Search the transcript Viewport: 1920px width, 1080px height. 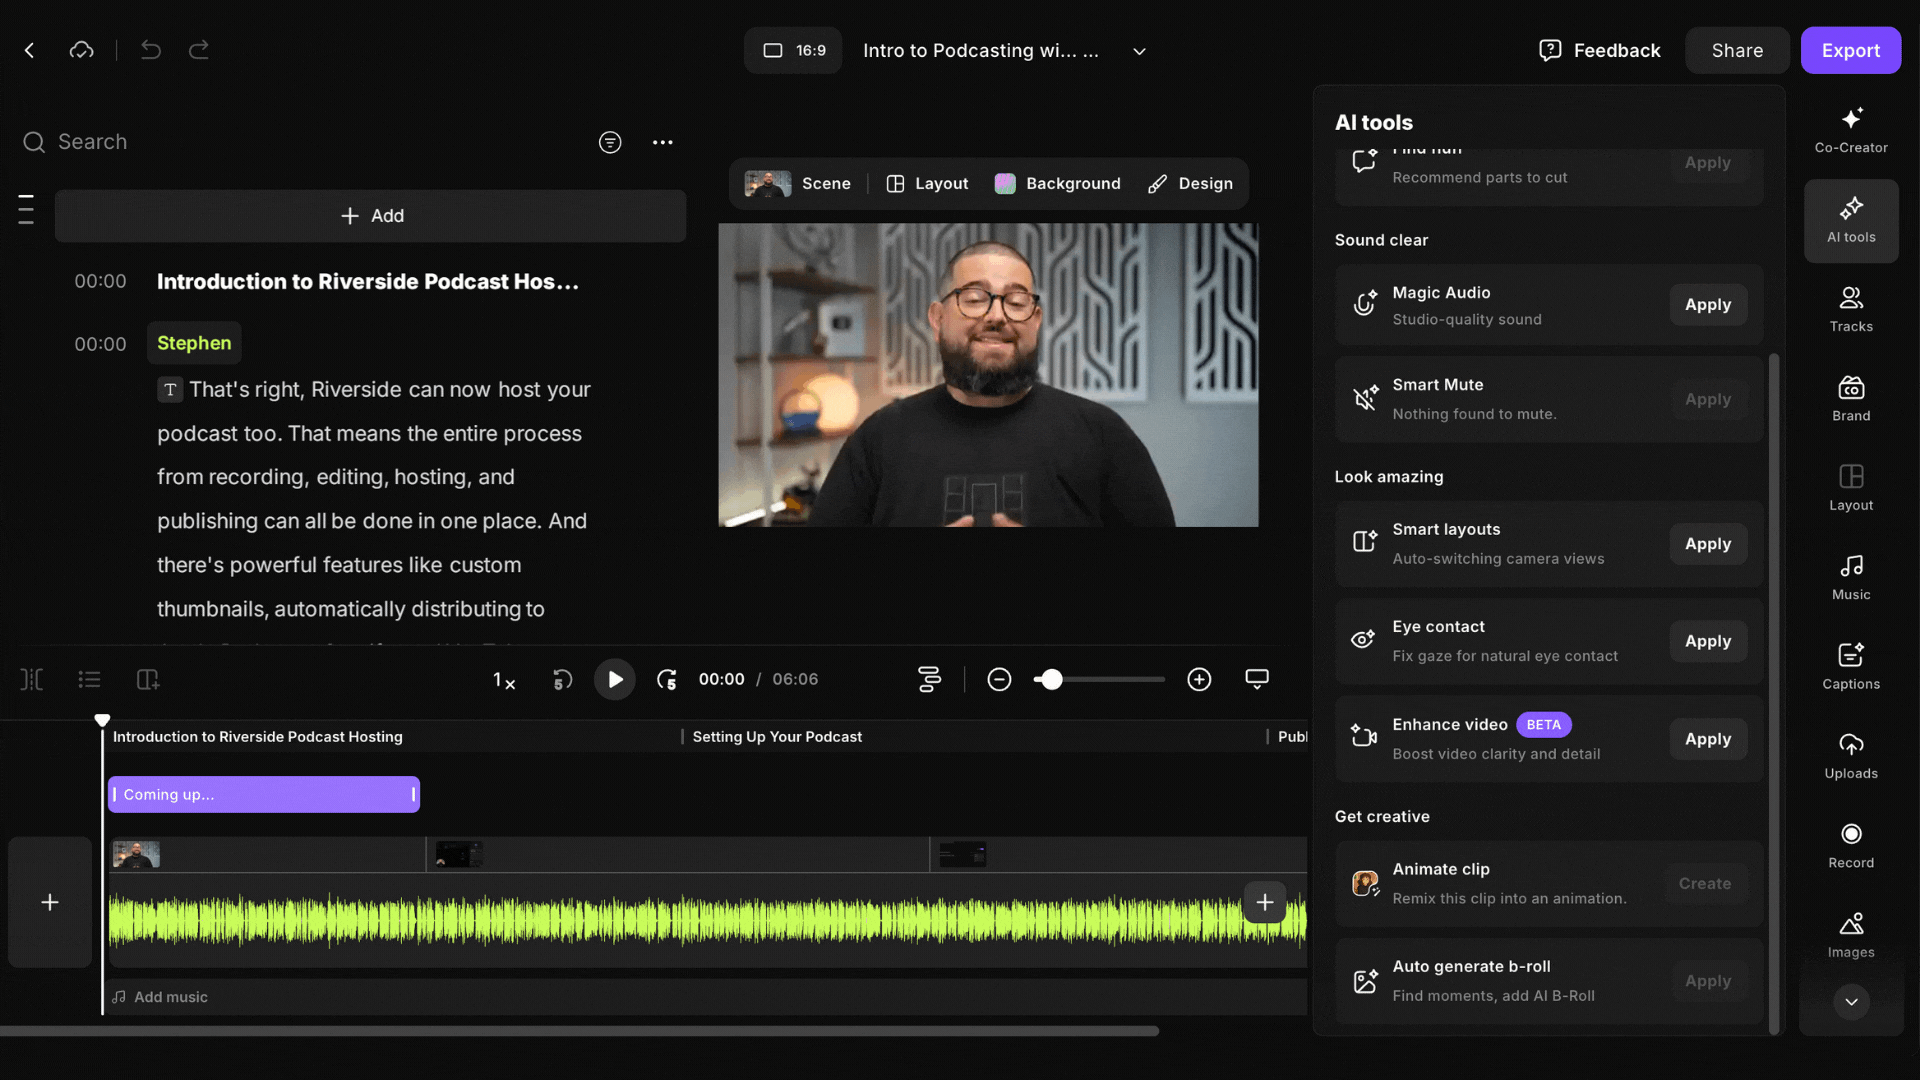[x=300, y=142]
